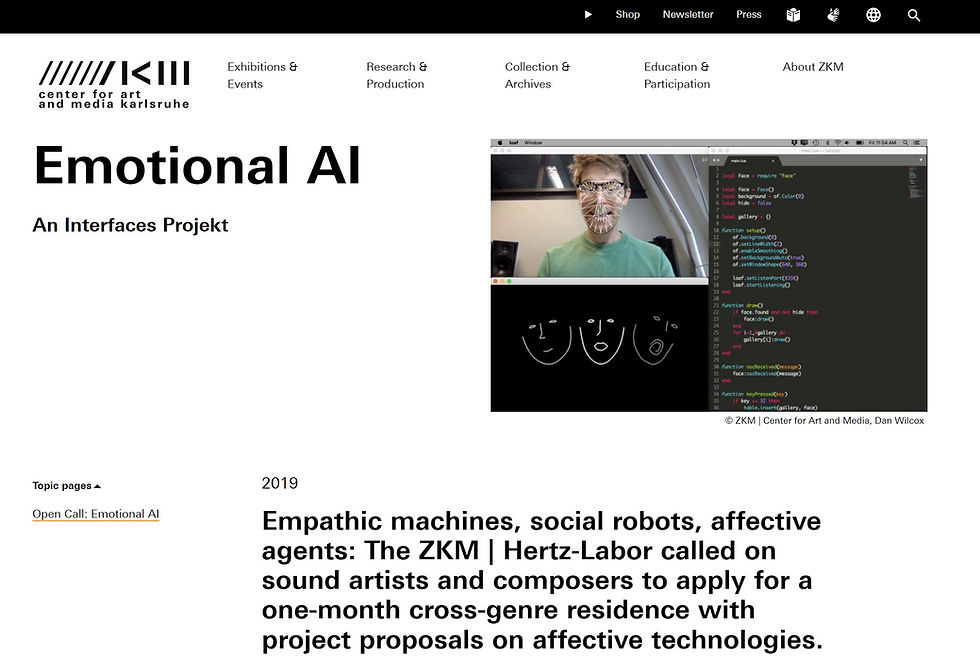Open the About ZKM menu
The image size is (980, 670).
tap(813, 67)
